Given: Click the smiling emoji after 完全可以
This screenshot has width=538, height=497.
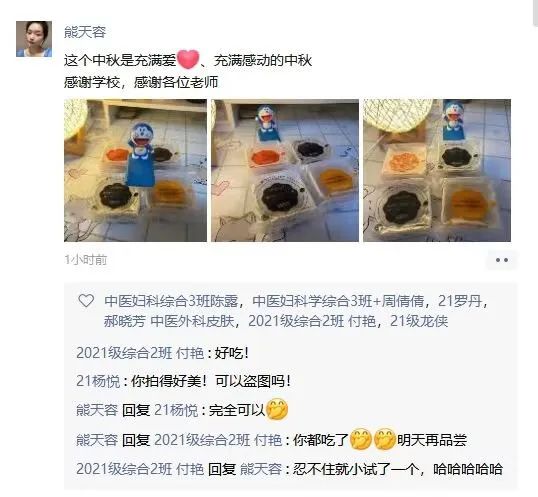Looking at the screenshot, I should 277,409.
